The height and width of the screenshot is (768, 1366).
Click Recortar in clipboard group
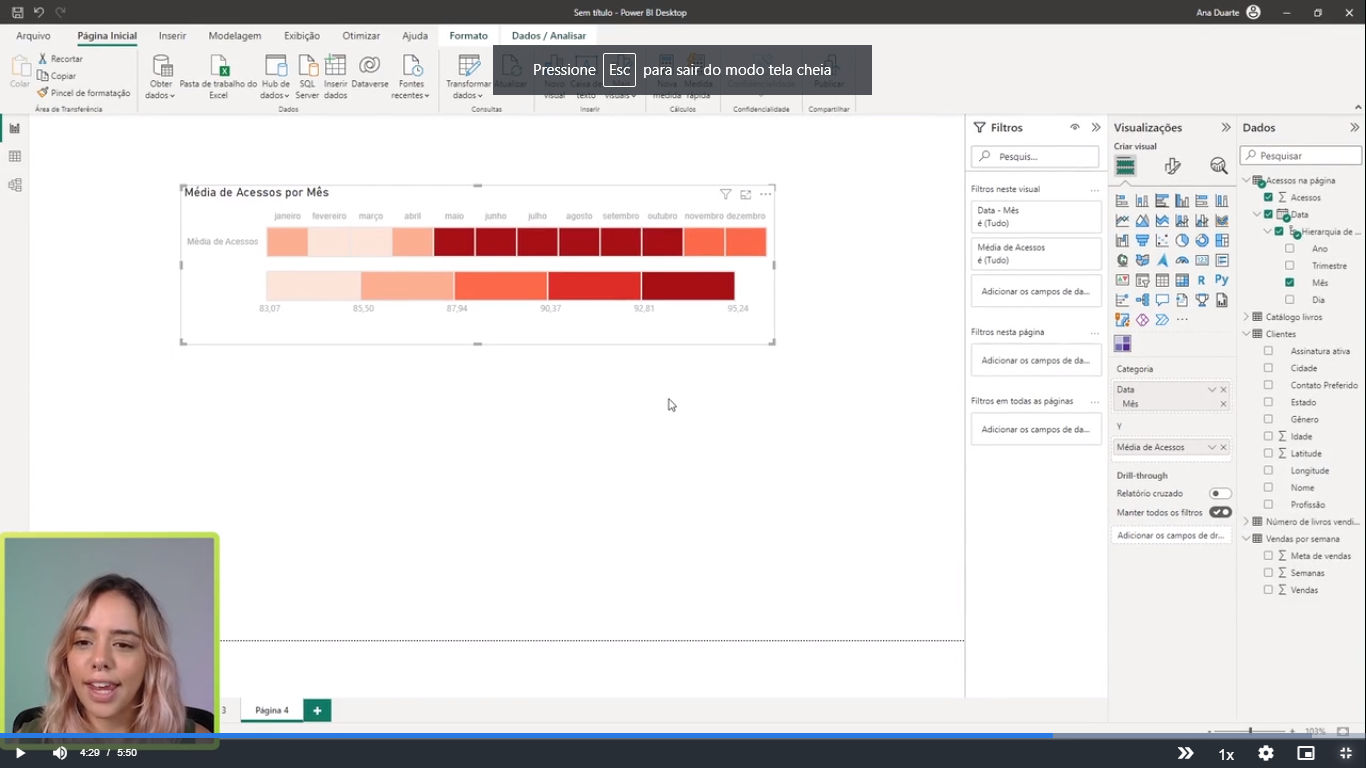(60, 59)
